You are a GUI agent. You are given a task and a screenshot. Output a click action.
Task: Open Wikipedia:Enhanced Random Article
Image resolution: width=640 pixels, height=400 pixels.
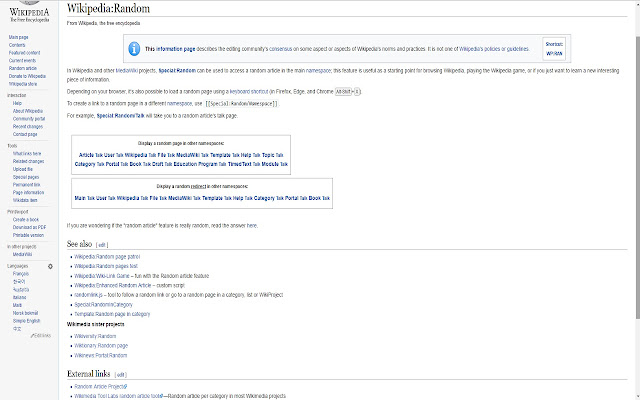[x=113, y=285]
